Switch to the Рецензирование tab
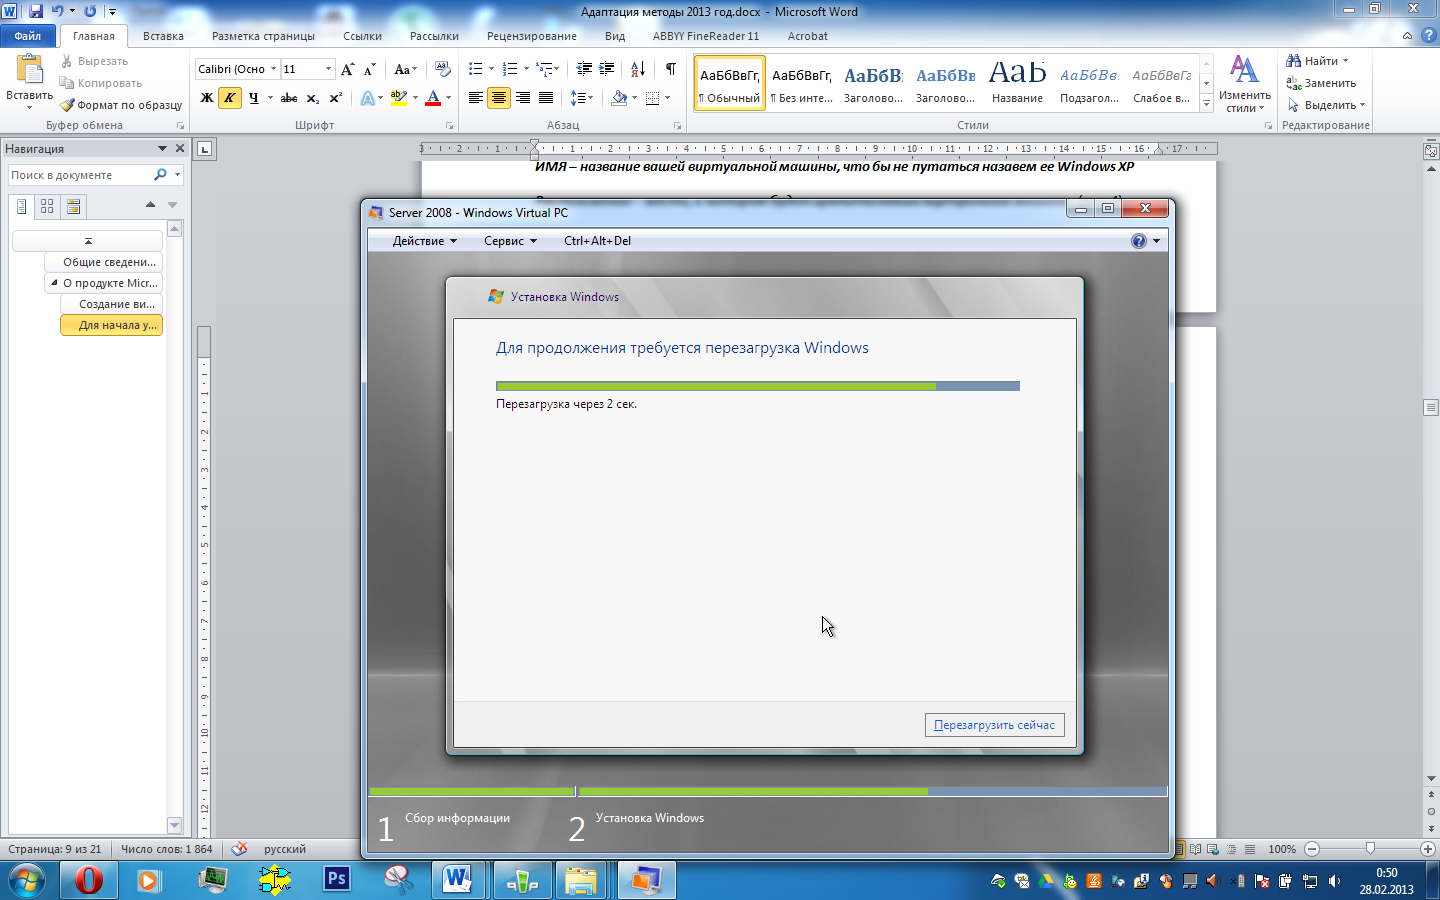This screenshot has height=900, width=1440. click(532, 36)
